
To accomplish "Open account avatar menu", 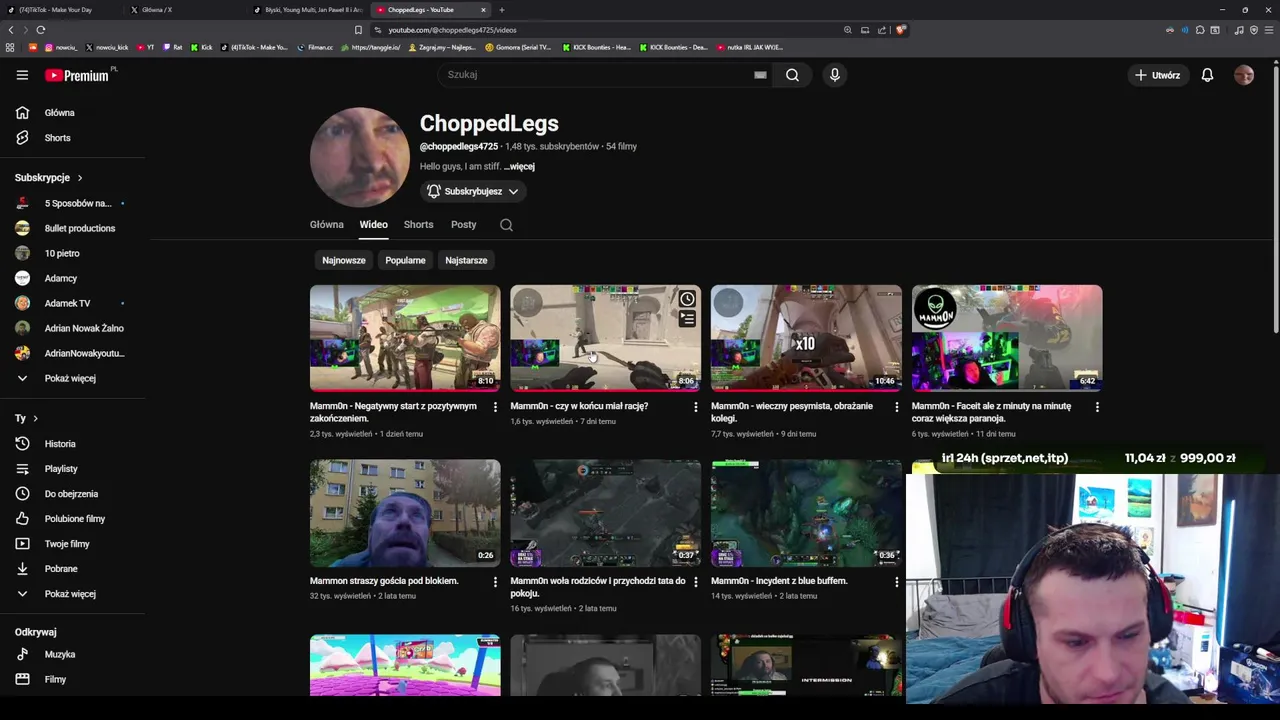I will [1244, 75].
